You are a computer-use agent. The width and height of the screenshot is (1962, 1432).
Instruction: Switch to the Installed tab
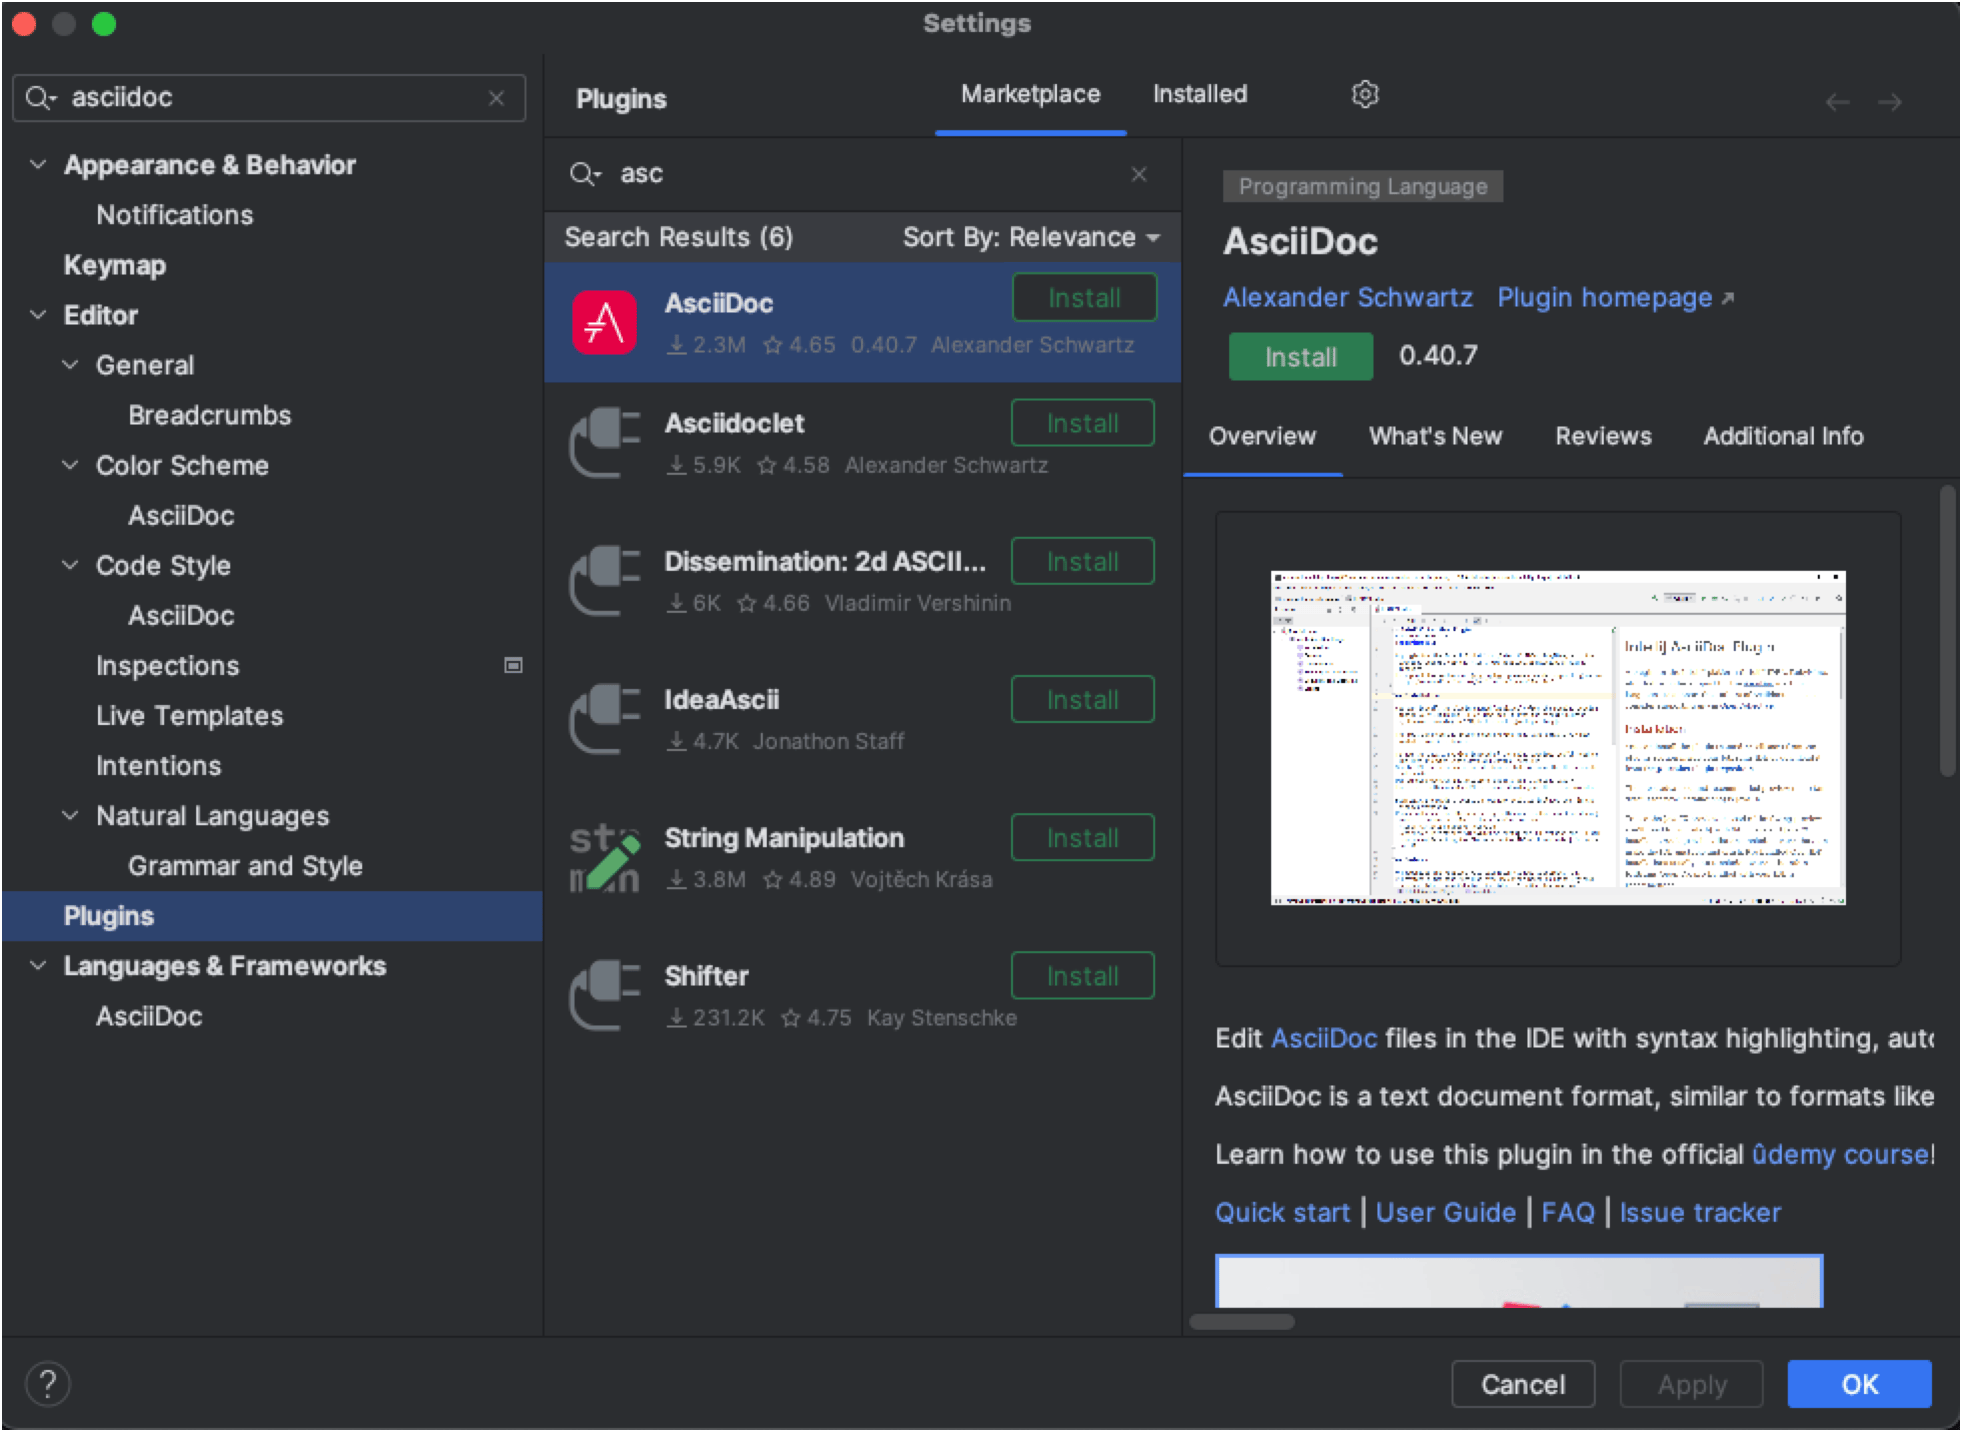tap(1199, 94)
